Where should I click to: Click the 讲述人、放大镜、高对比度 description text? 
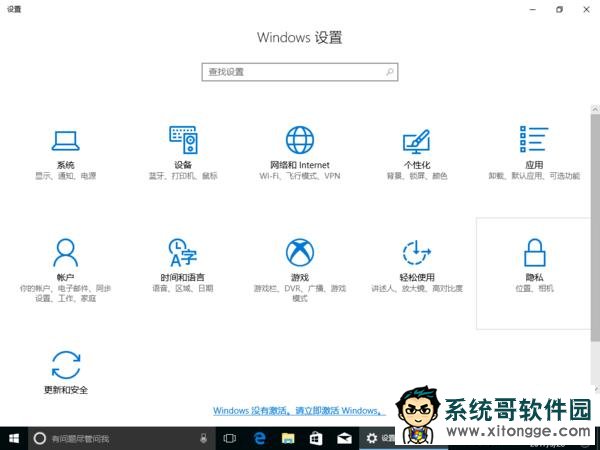click(x=417, y=288)
